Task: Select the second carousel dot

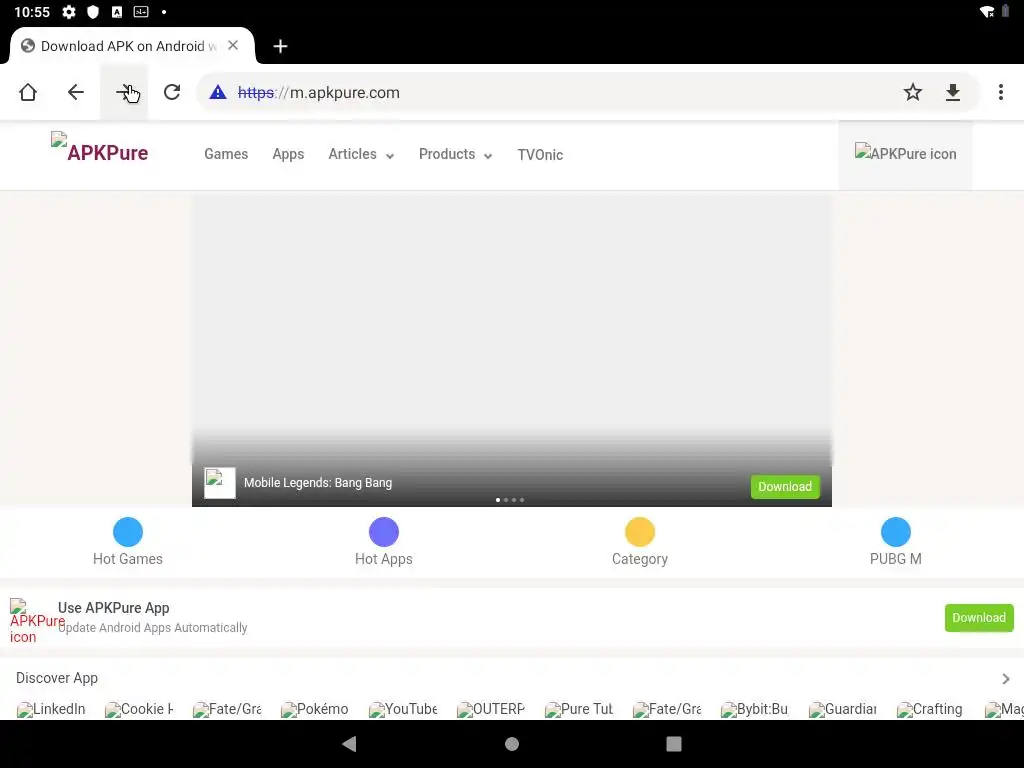Action: click(506, 500)
